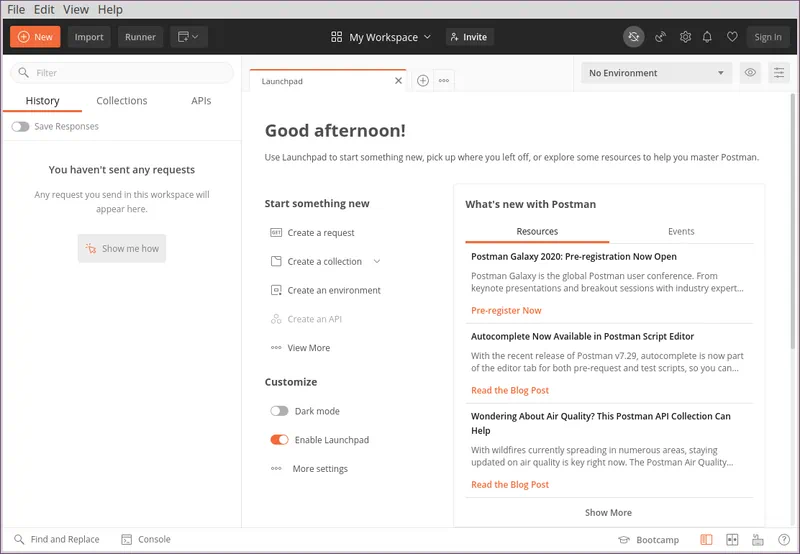This screenshot has width=800, height=554.
Task: Click the Import button
Action: pos(89,37)
